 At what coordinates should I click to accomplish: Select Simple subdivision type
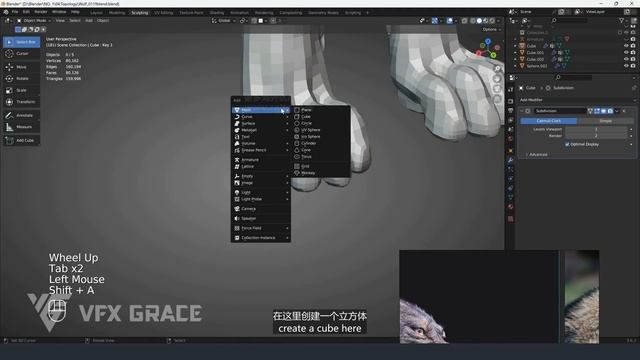click(x=606, y=121)
